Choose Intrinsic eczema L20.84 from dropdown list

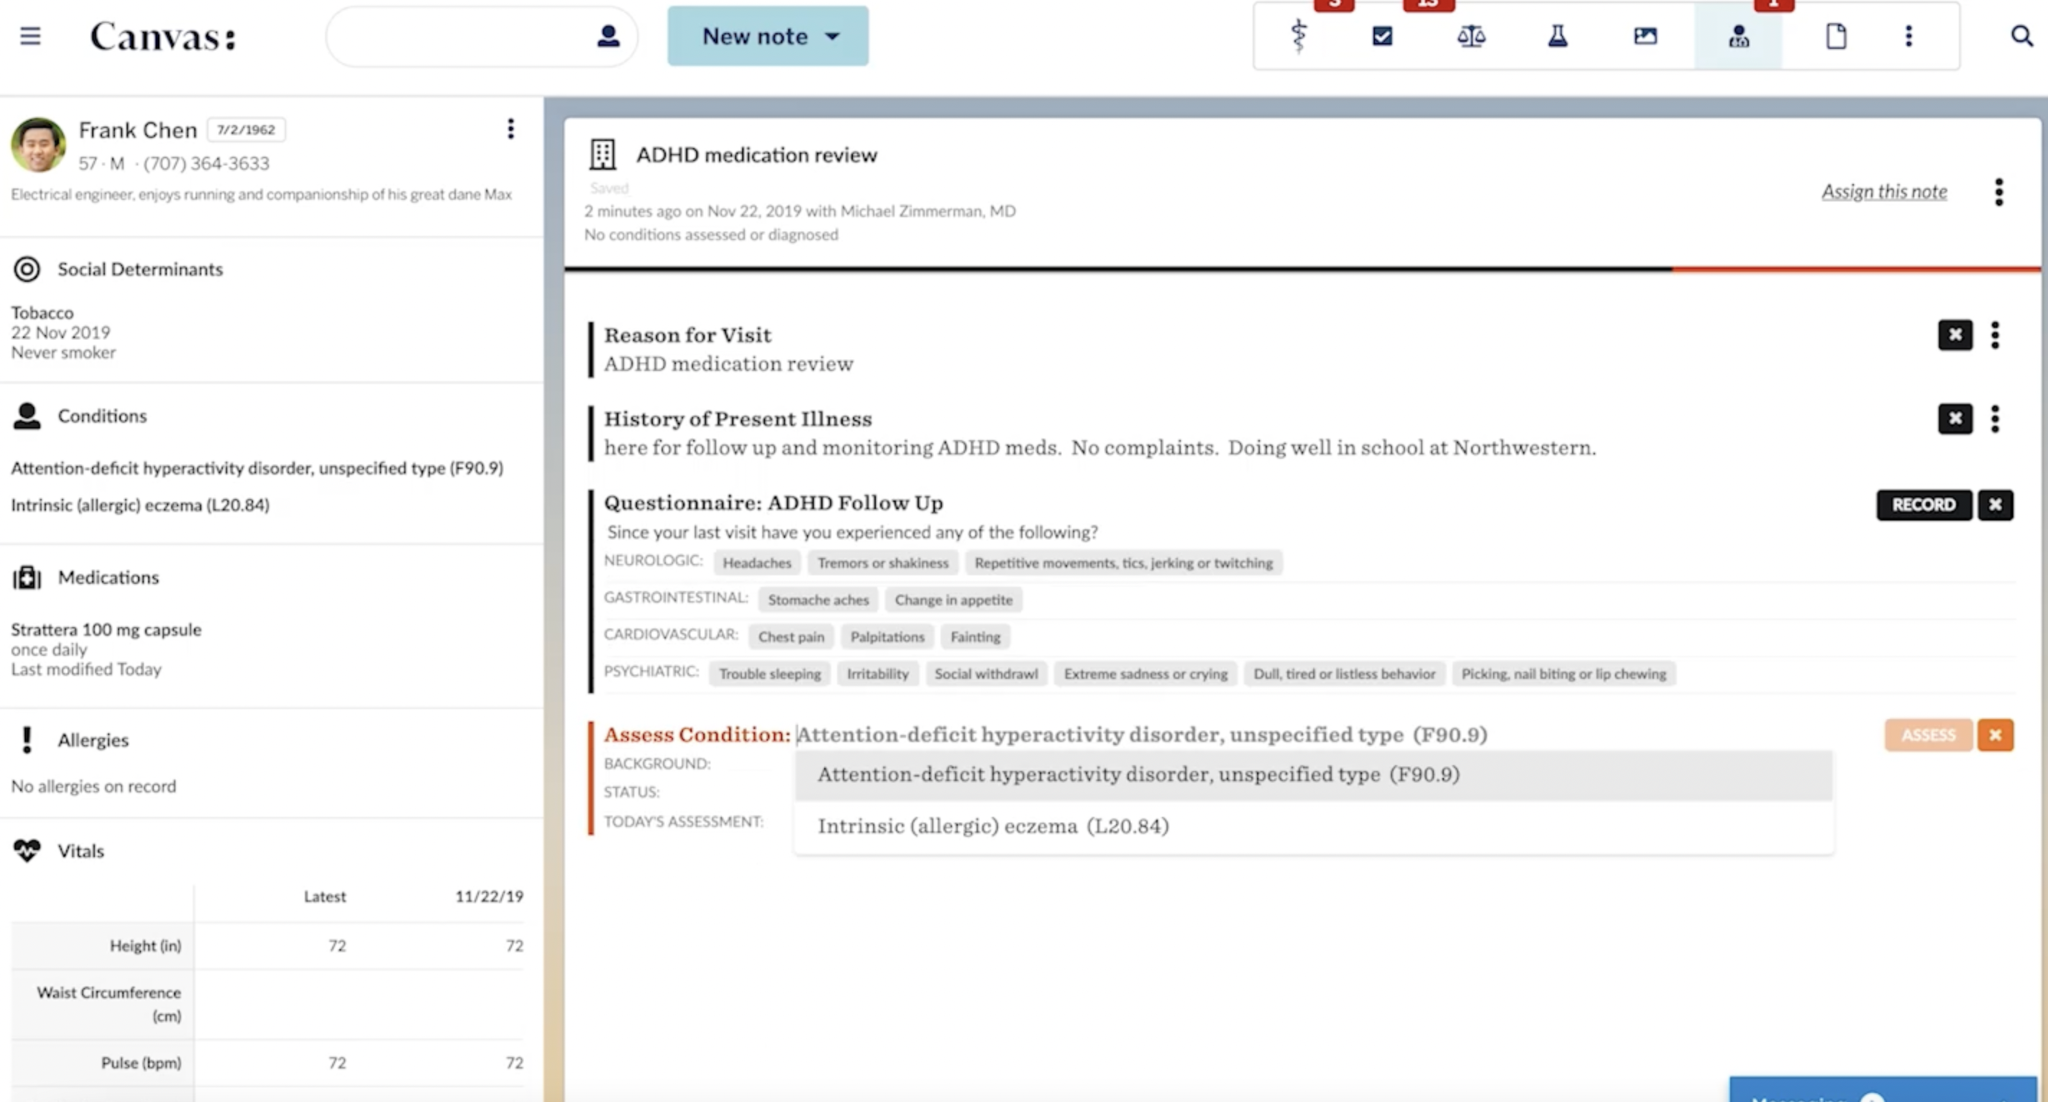point(1314,826)
